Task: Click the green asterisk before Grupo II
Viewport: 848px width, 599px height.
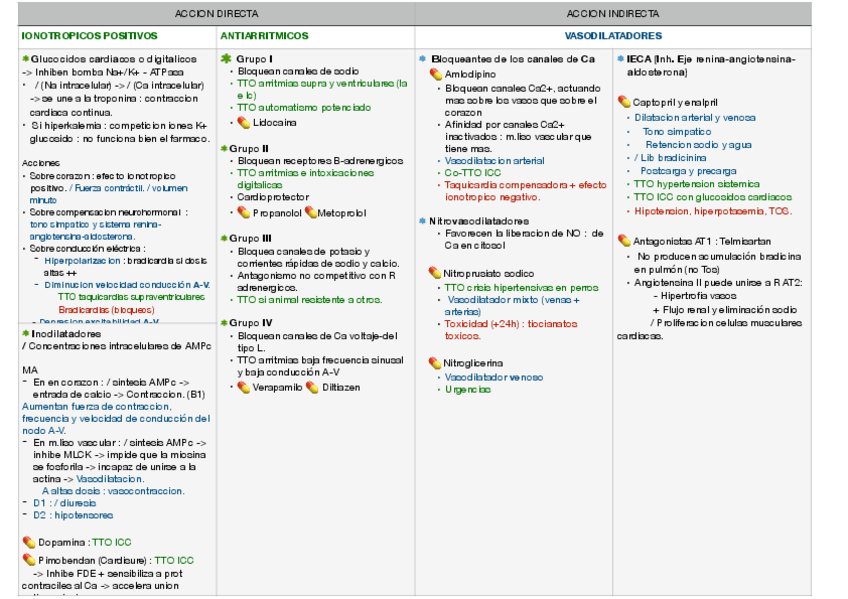Action: [224, 148]
